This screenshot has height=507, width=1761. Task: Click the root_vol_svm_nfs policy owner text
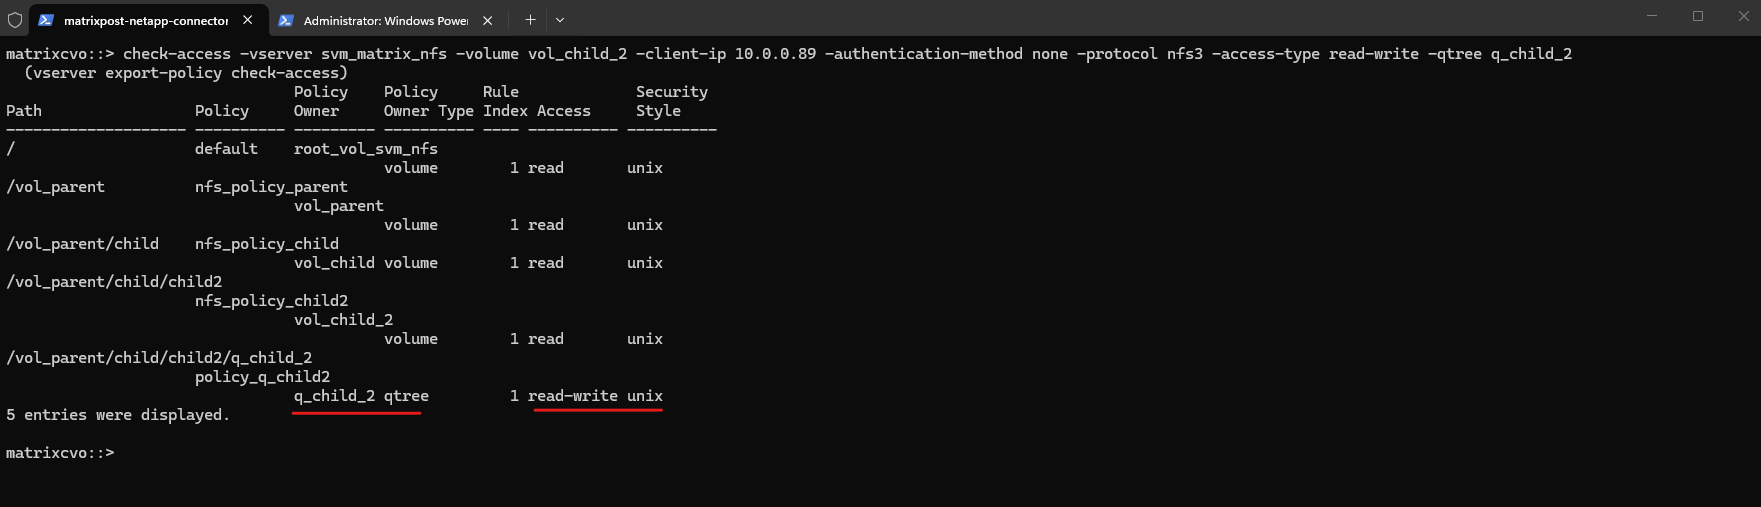tap(365, 149)
